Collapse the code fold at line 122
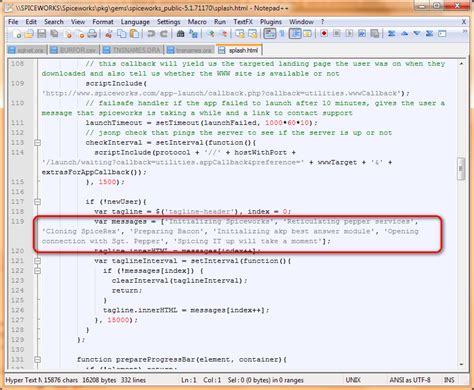This screenshot has height=390, width=474. click(x=37, y=271)
